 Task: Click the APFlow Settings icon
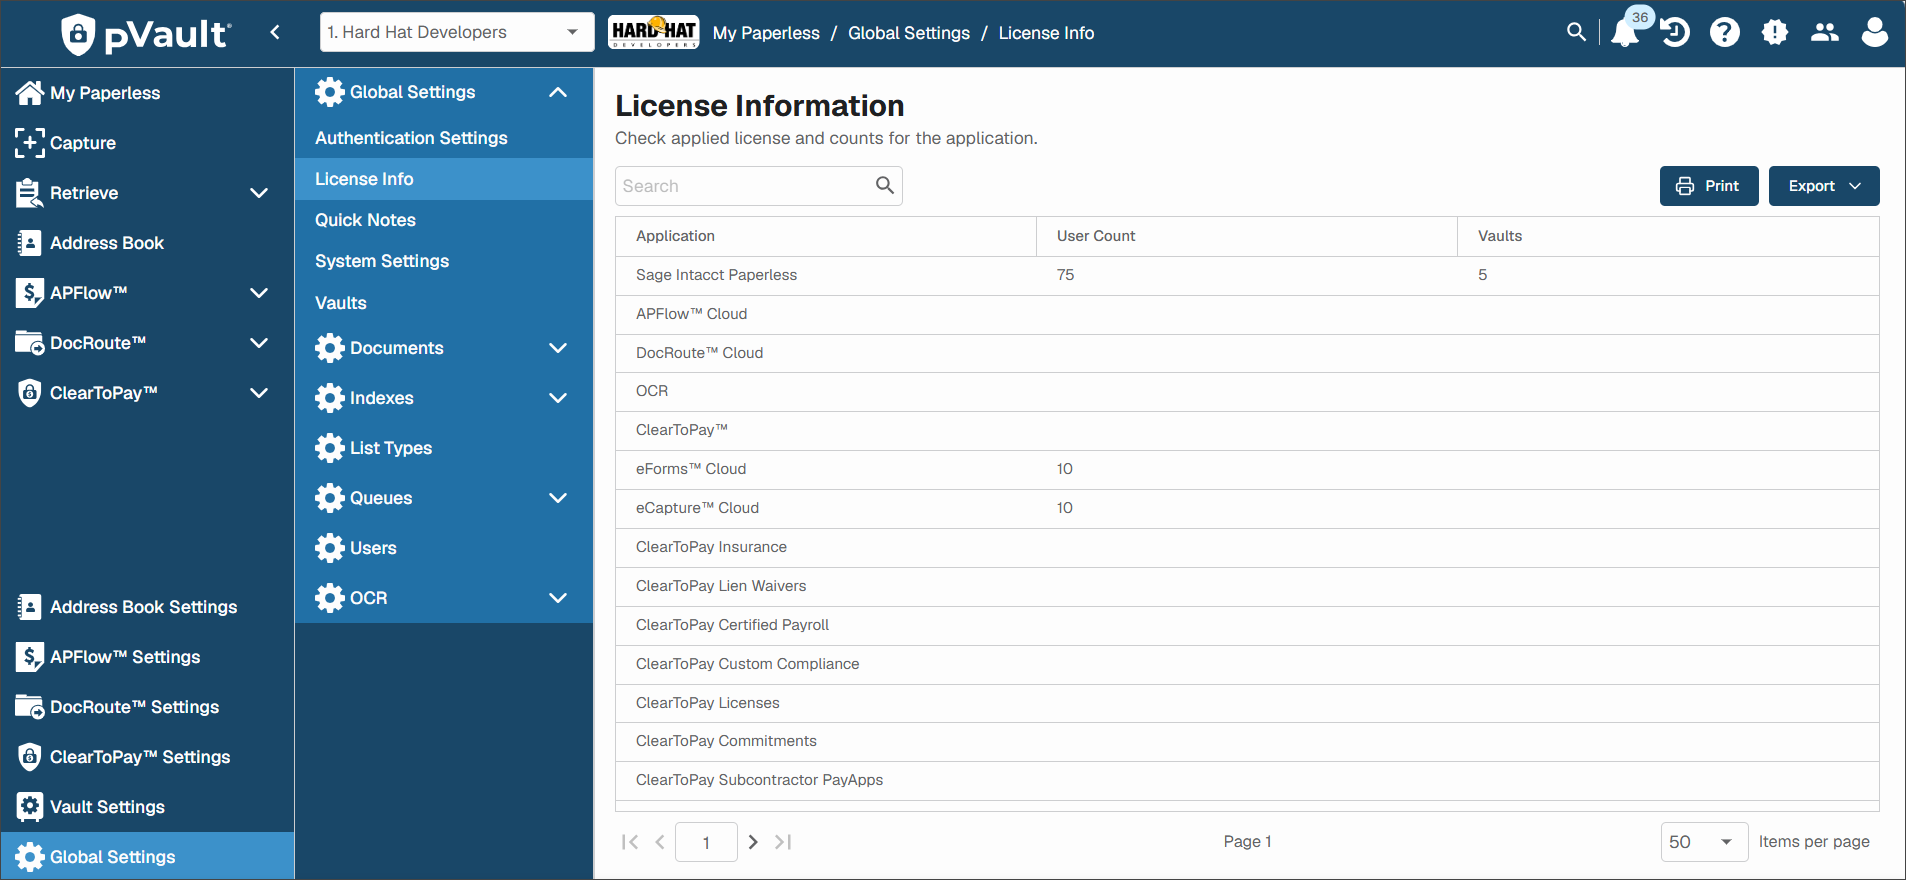[30, 657]
